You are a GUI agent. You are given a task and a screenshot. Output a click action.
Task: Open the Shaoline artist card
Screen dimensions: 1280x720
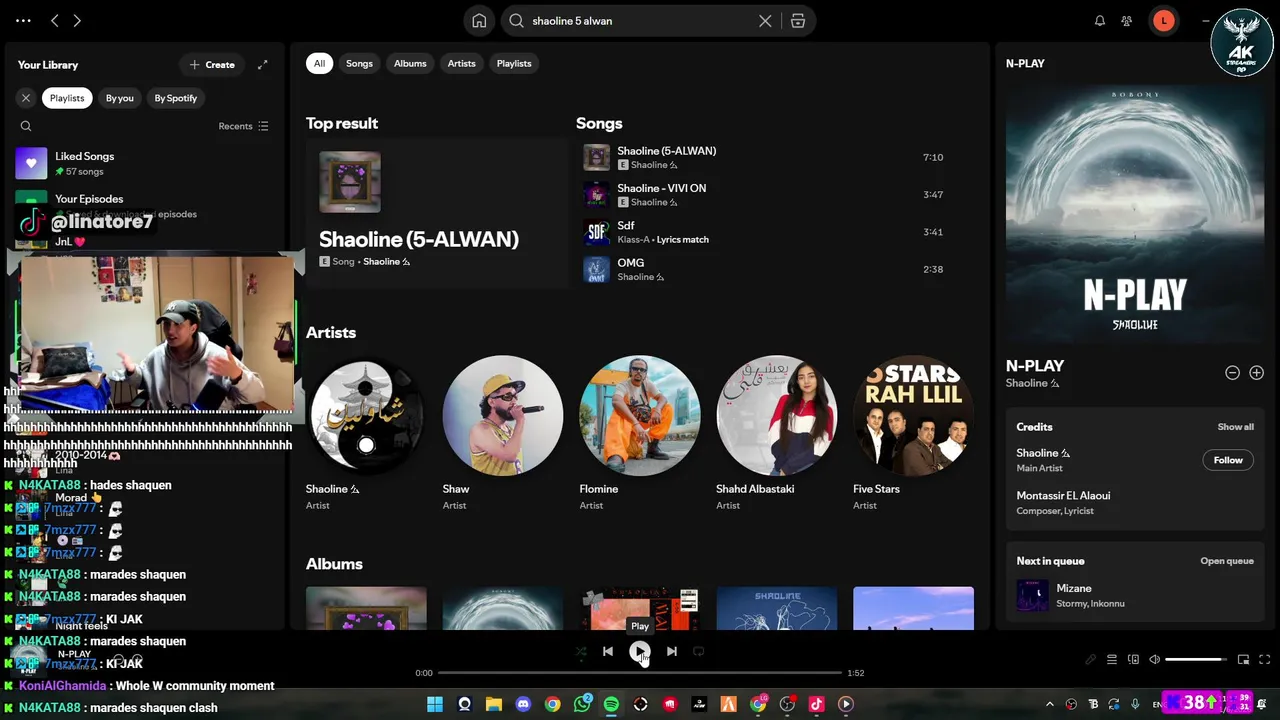coord(366,435)
